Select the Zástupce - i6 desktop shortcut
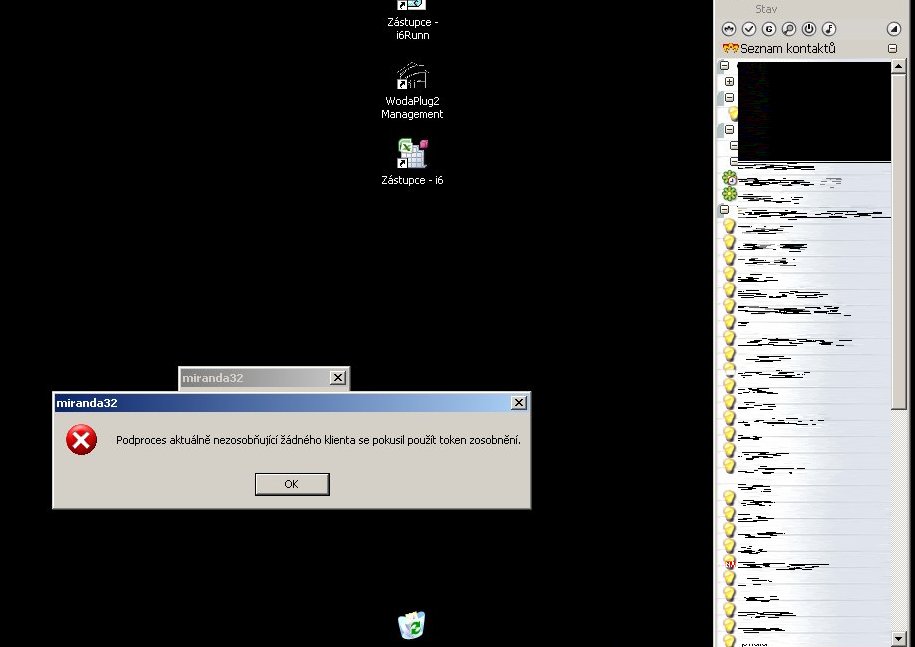This screenshot has width=915, height=647. click(x=412, y=162)
